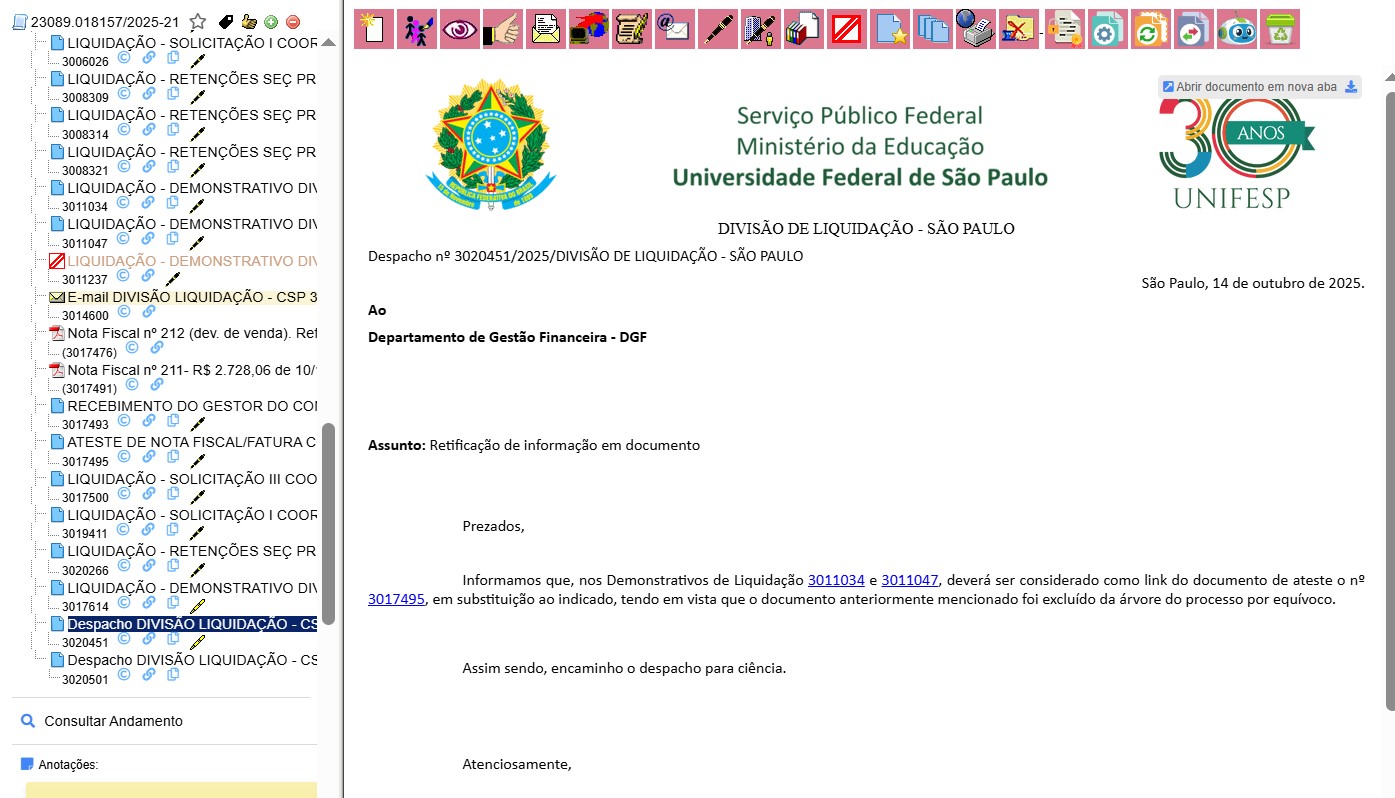This screenshot has height=798, width=1395.
Task: Click the green recycle bin toolbar icon
Action: pyautogui.click(x=1280, y=29)
